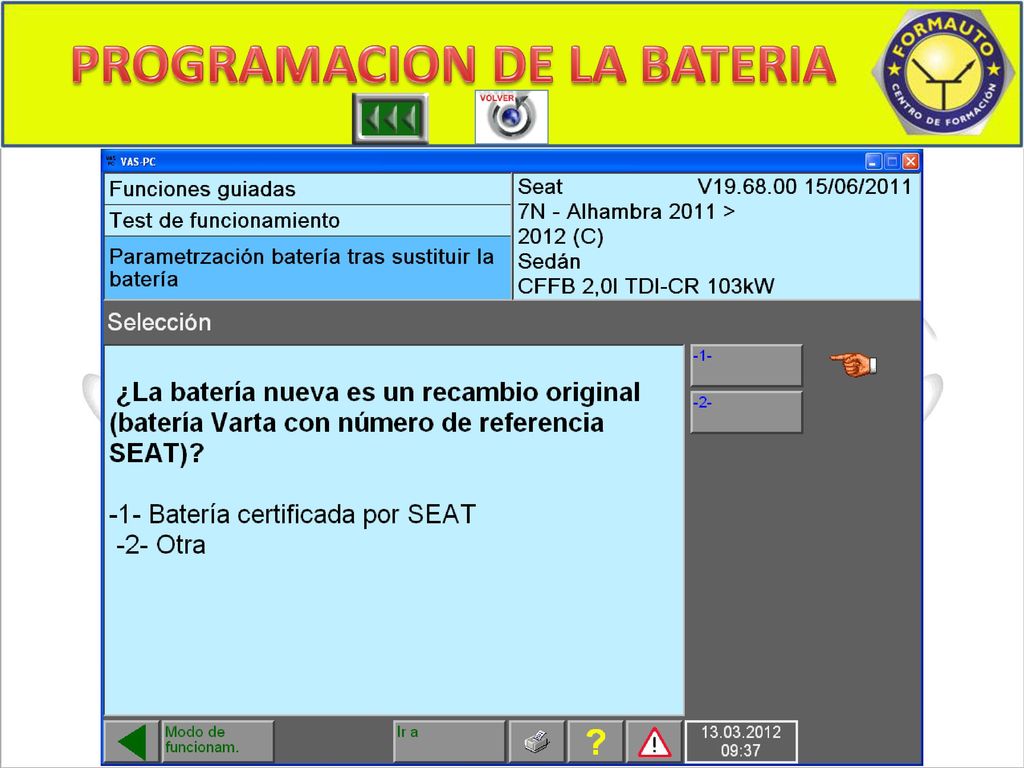Click the VOLVER return icon

[511, 117]
